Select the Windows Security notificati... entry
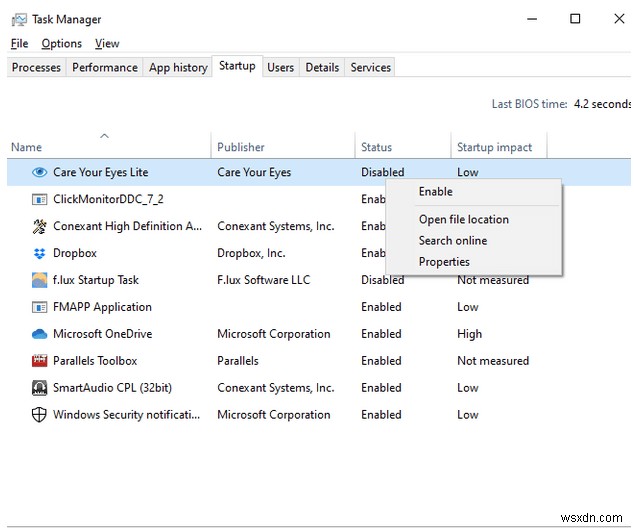This screenshot has height=528, width=634. [127, 415]
